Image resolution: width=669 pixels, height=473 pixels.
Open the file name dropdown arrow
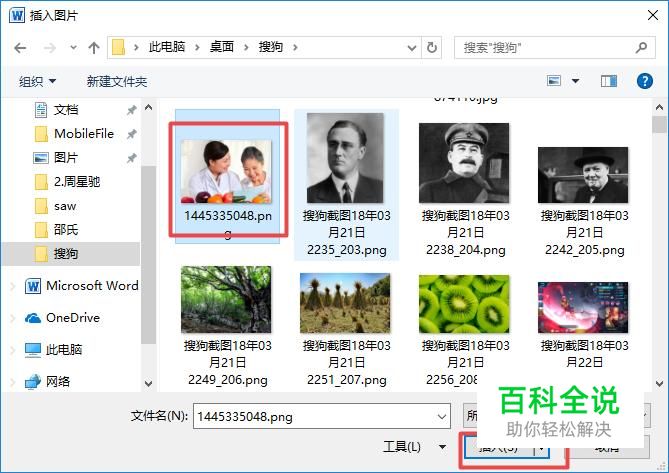[442, 416]
